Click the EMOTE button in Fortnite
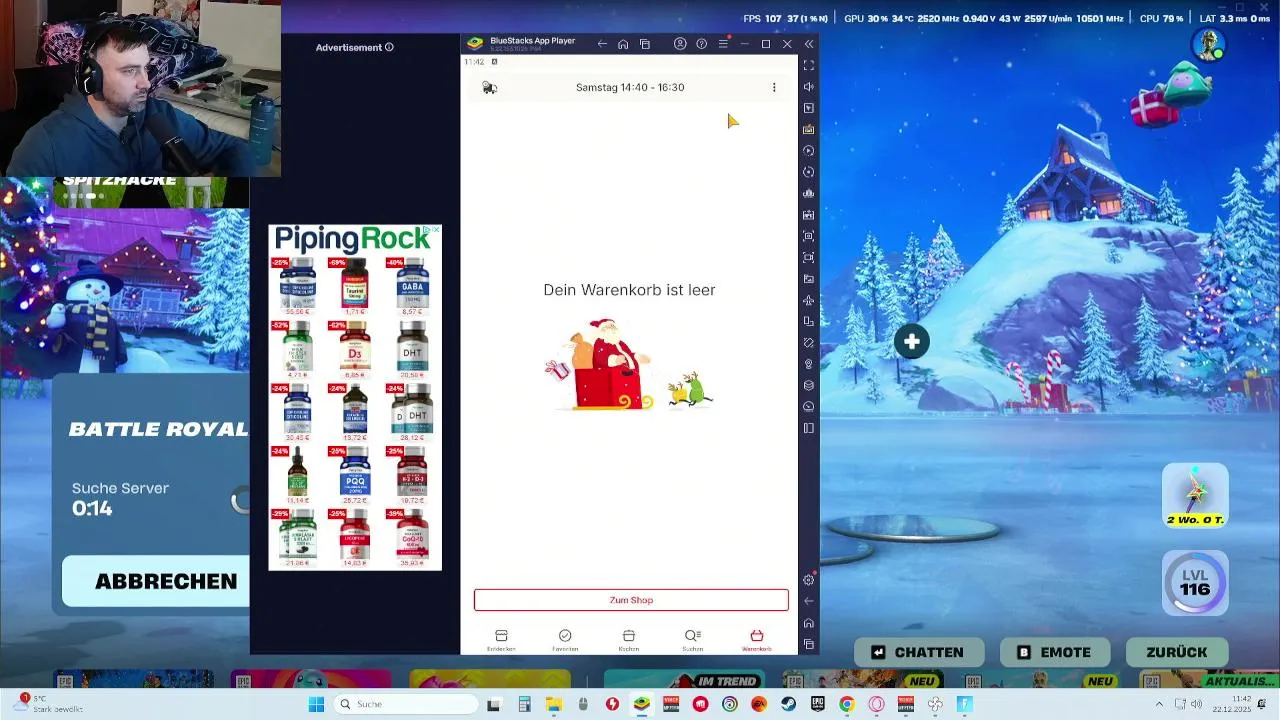The width and height of the screenshot is (1280, 720). (x=1054, y=652)
